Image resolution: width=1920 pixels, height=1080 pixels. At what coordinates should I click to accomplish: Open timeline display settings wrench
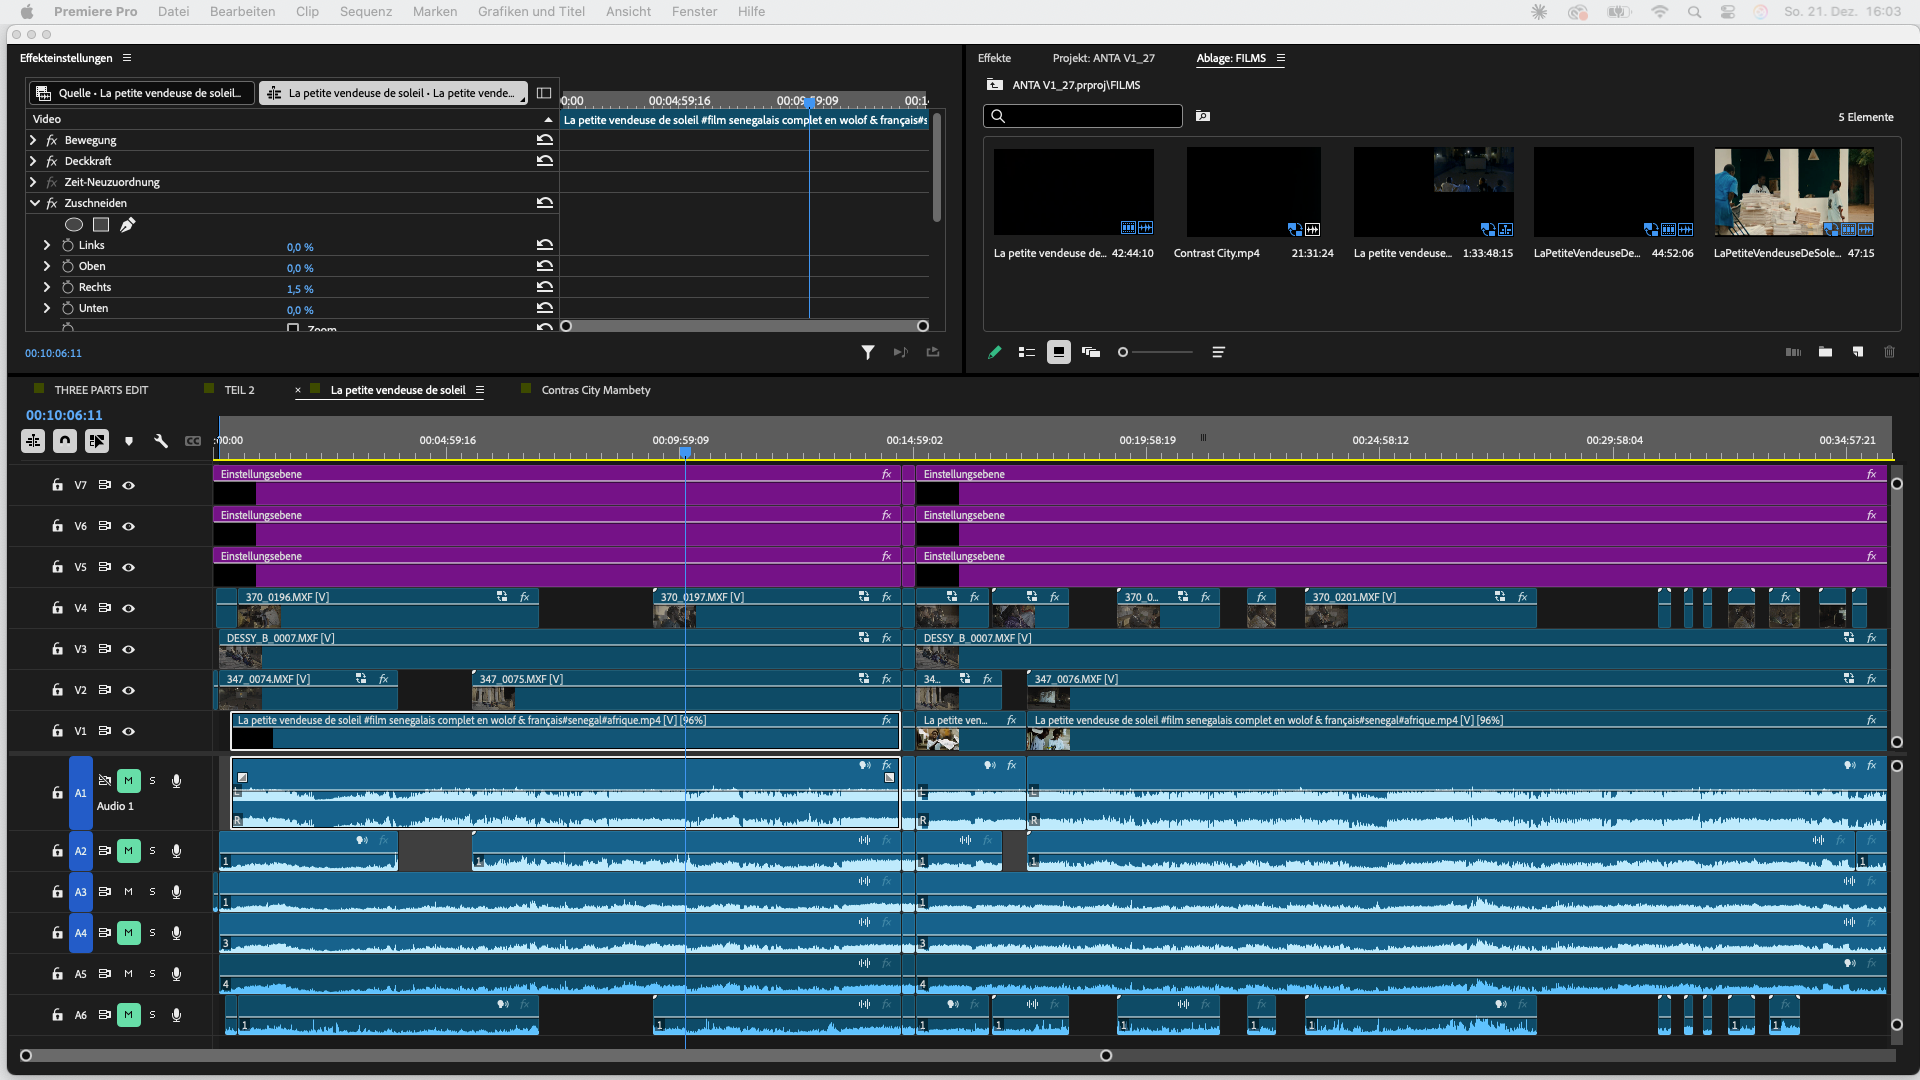point(161,441)
